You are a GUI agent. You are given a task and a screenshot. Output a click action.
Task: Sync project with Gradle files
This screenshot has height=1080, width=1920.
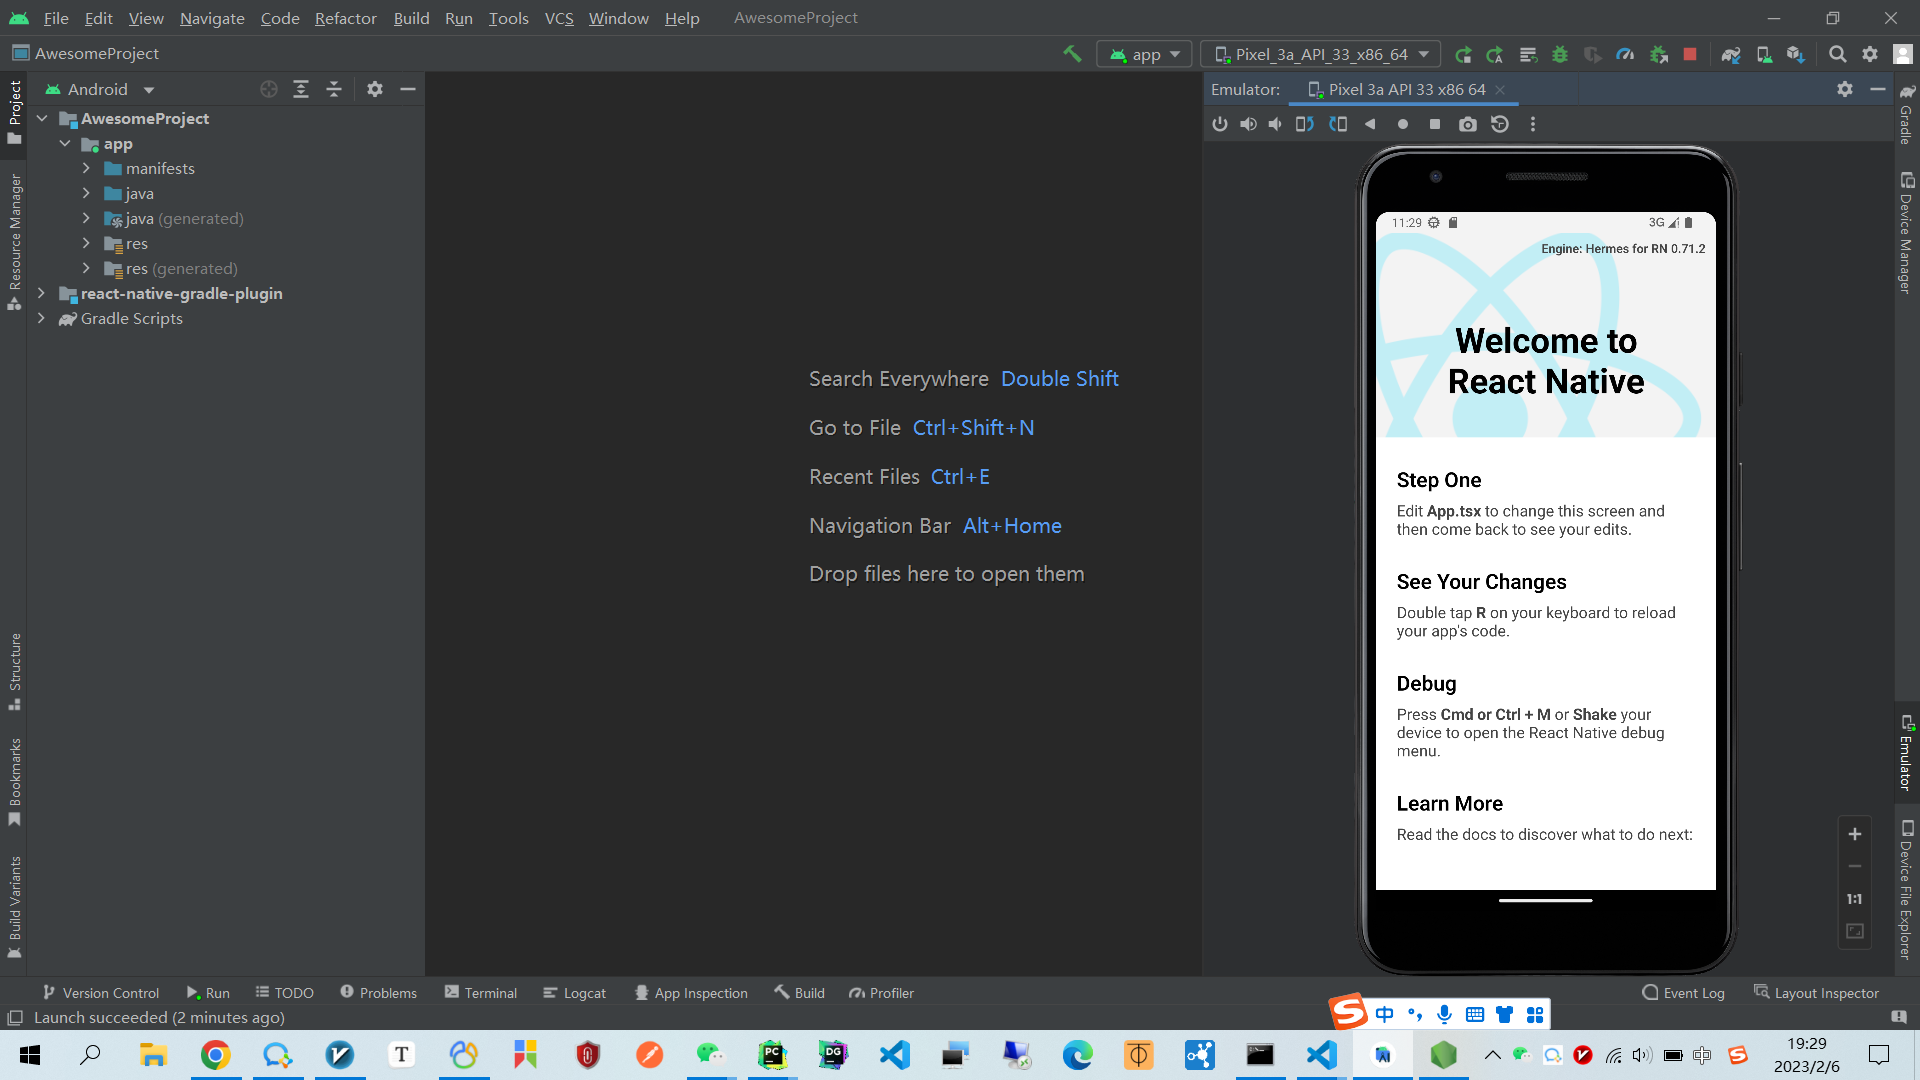1731,55
